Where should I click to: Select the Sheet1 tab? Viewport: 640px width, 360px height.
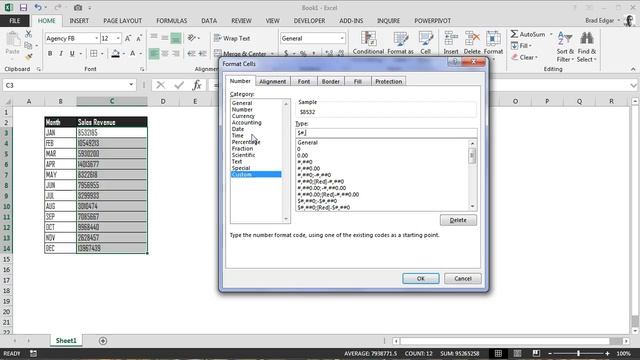click(66, 340)
